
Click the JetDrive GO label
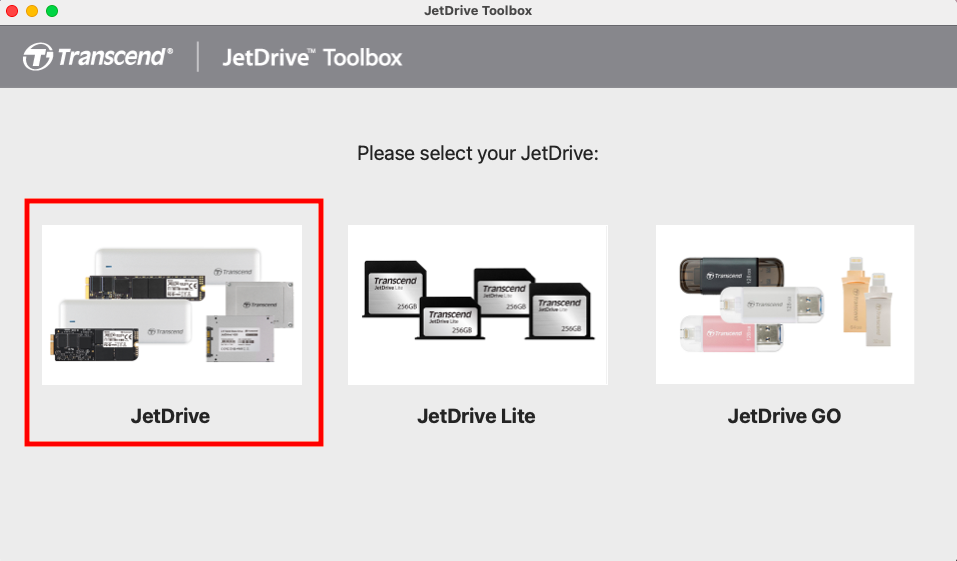pyautogui.click(x=784, y=416)
